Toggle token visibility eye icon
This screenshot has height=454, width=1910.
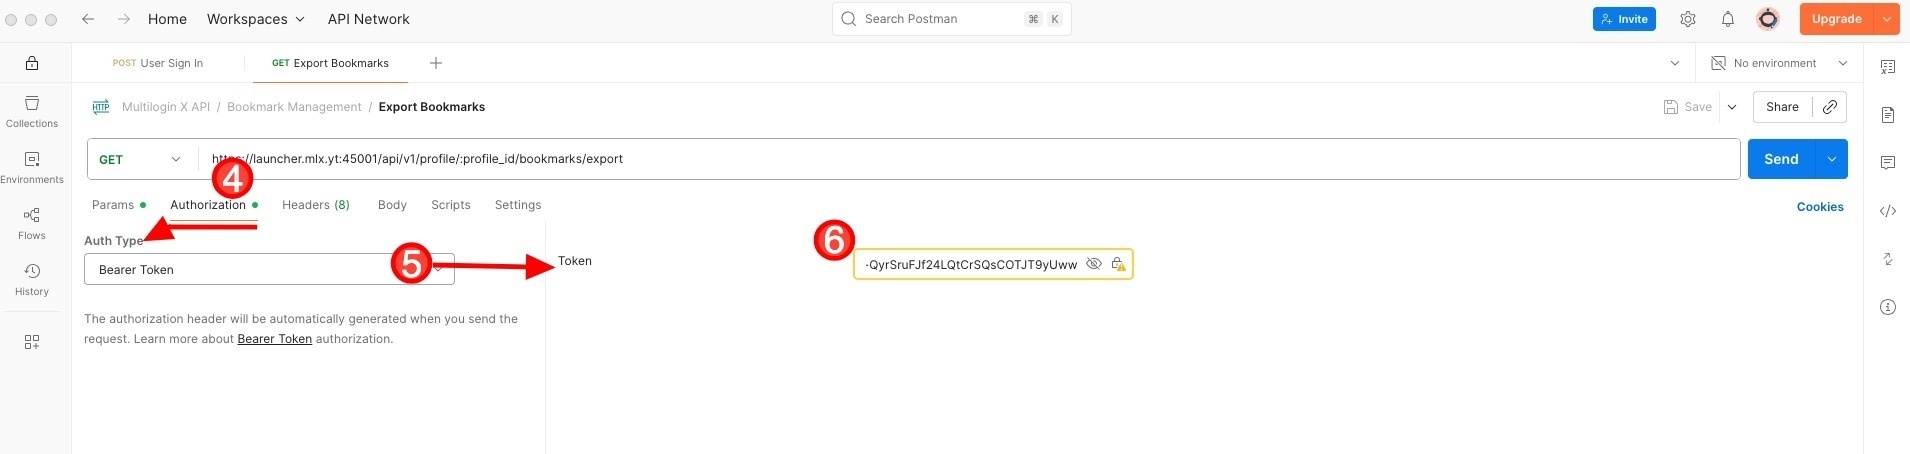pyautogui.click(x=1094, y=264)
